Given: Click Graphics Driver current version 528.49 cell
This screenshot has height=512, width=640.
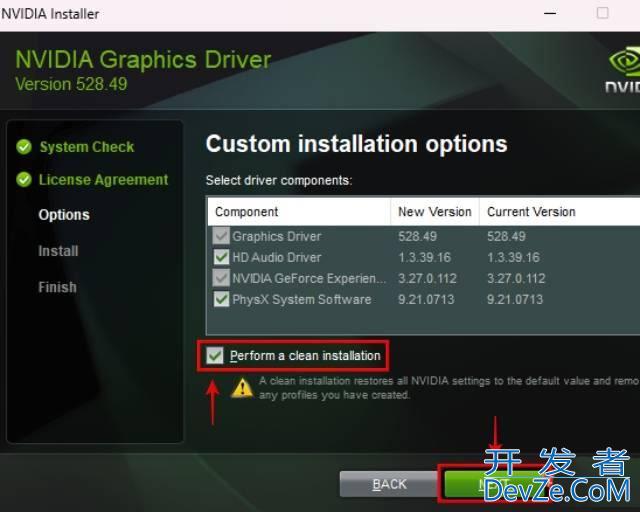Looking at the screenshot, I should 506,236.
